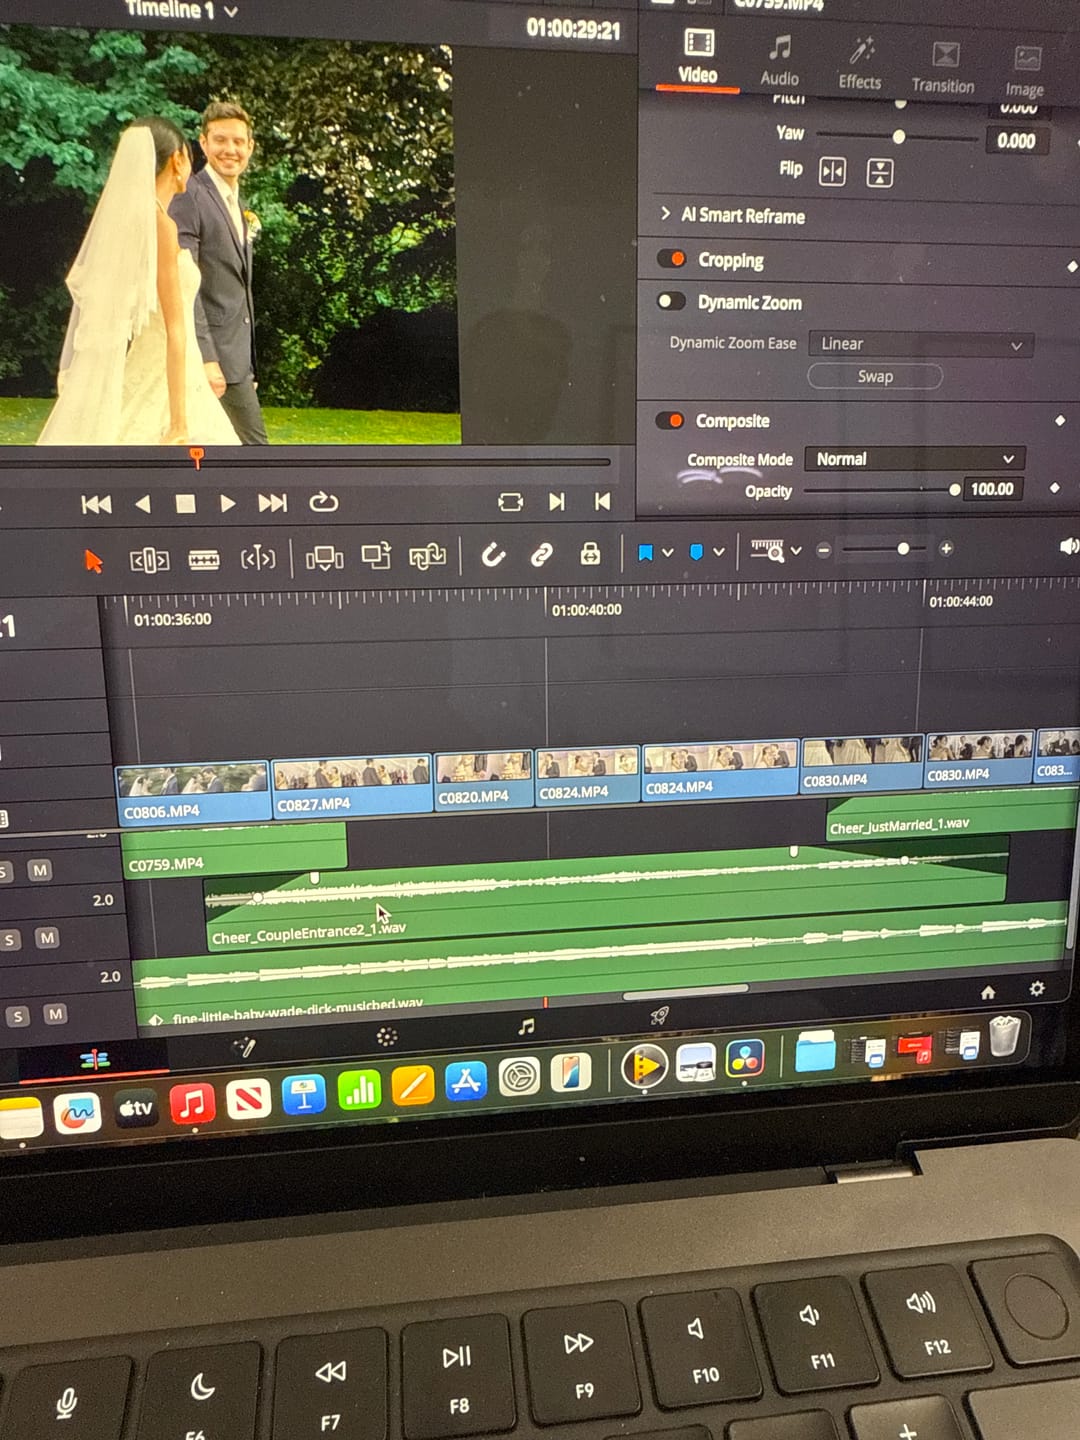Open the Dynamic Zoom Ease Linear dropdown
The image size is (1080, 1440).
click(x=920, y=344)
